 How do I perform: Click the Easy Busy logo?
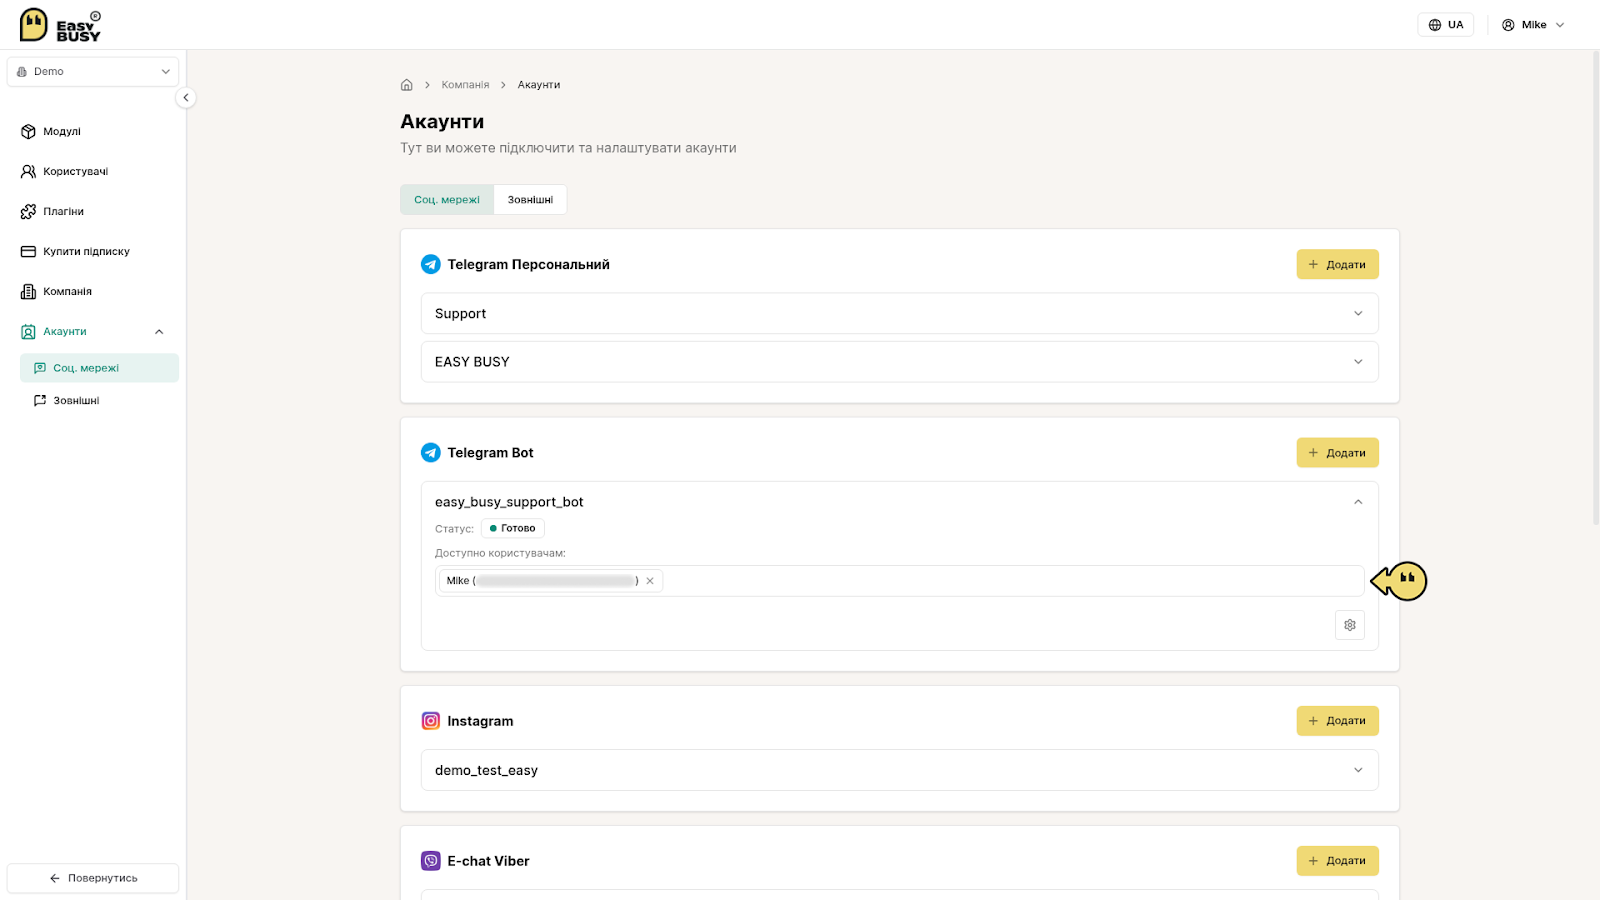tap(60, 25)
